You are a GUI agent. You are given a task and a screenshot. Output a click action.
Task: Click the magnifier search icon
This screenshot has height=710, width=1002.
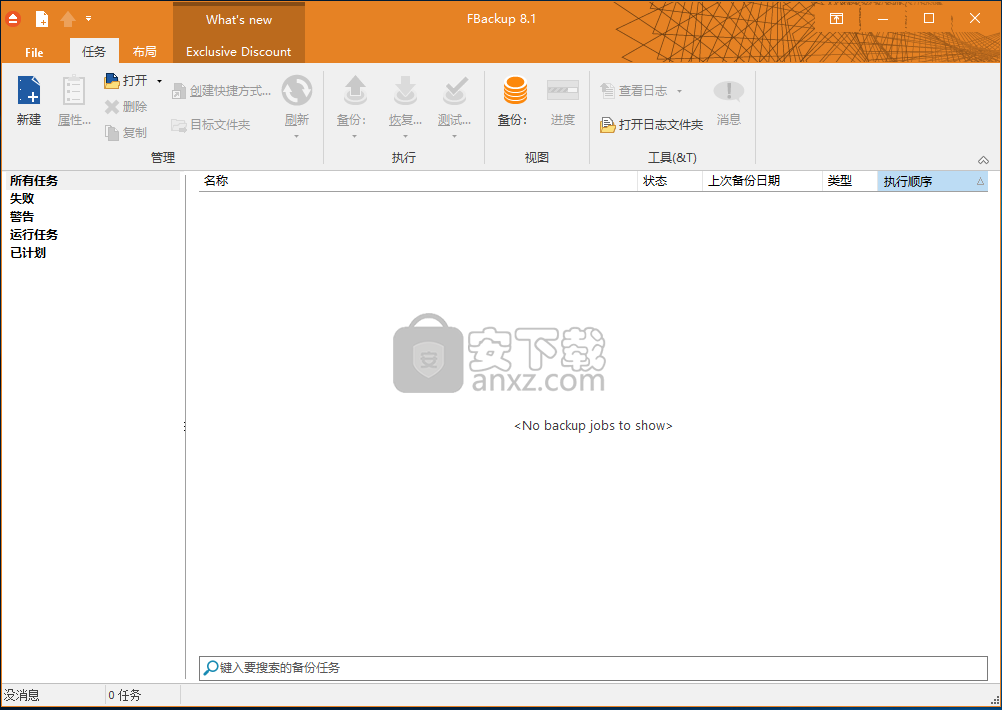pos(210,668)
